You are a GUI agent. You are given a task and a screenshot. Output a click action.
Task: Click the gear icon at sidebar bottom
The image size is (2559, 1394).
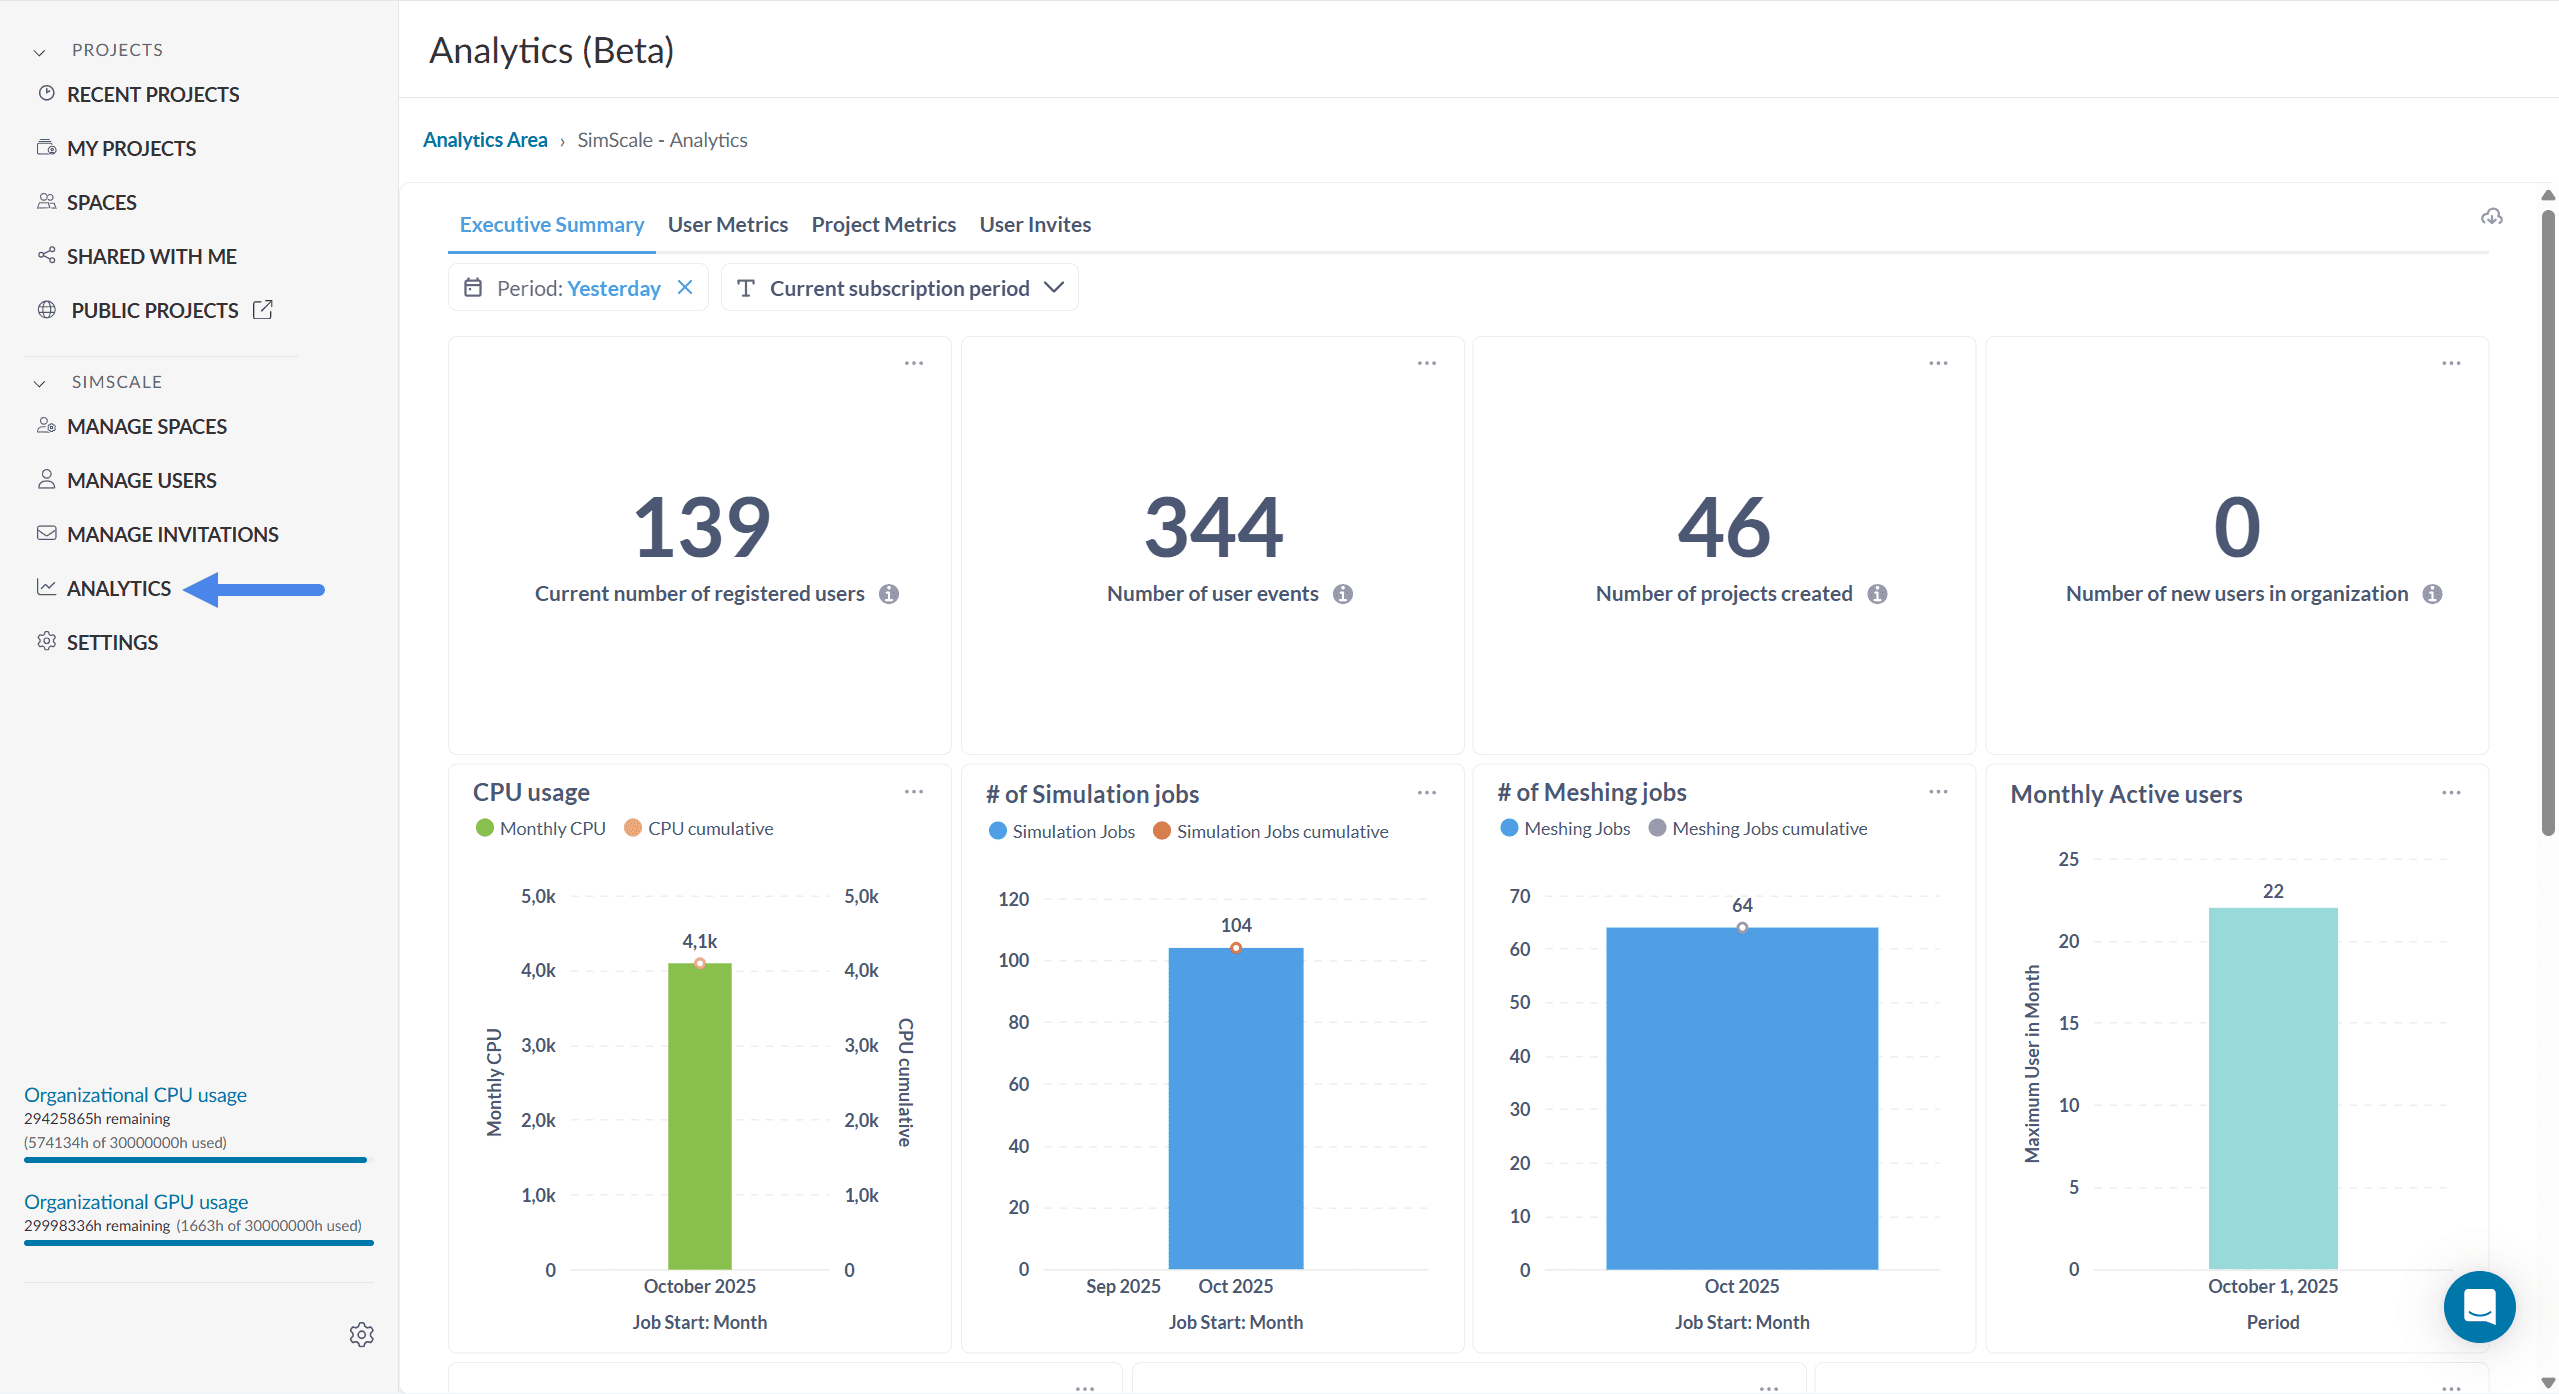coord(361,1334)
